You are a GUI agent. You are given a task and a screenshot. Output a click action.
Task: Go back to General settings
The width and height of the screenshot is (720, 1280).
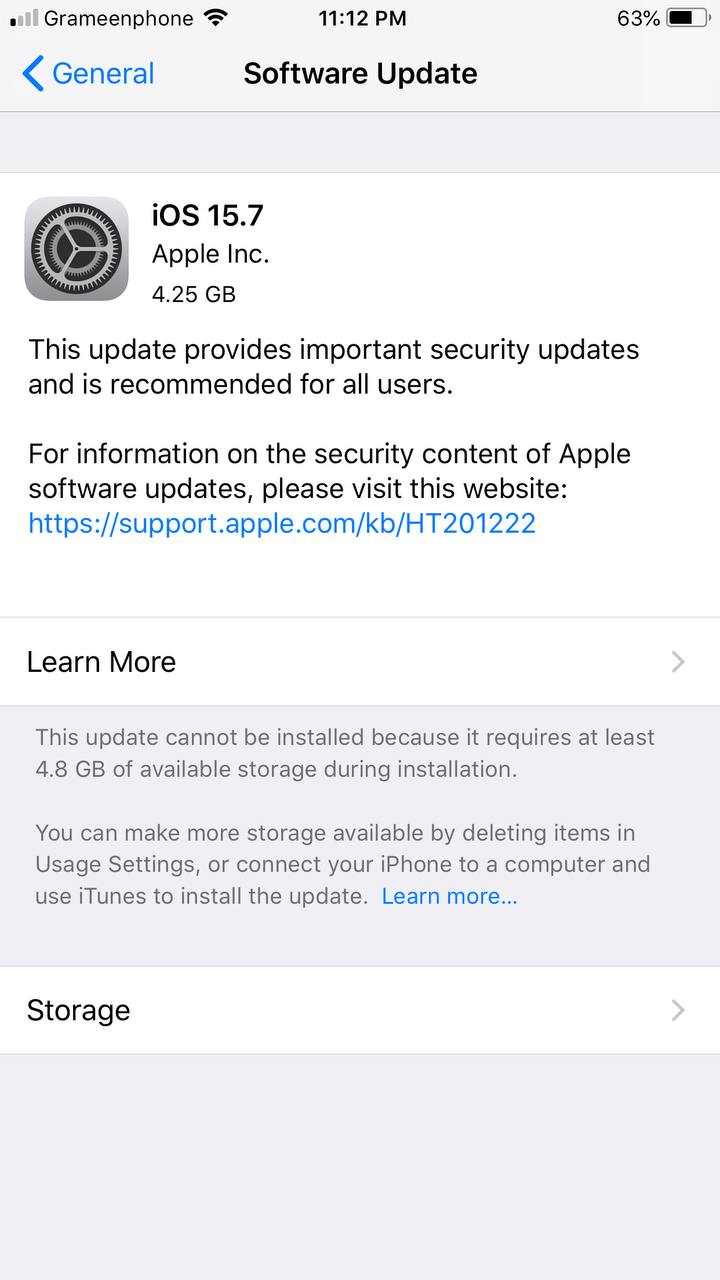[88, 73]
